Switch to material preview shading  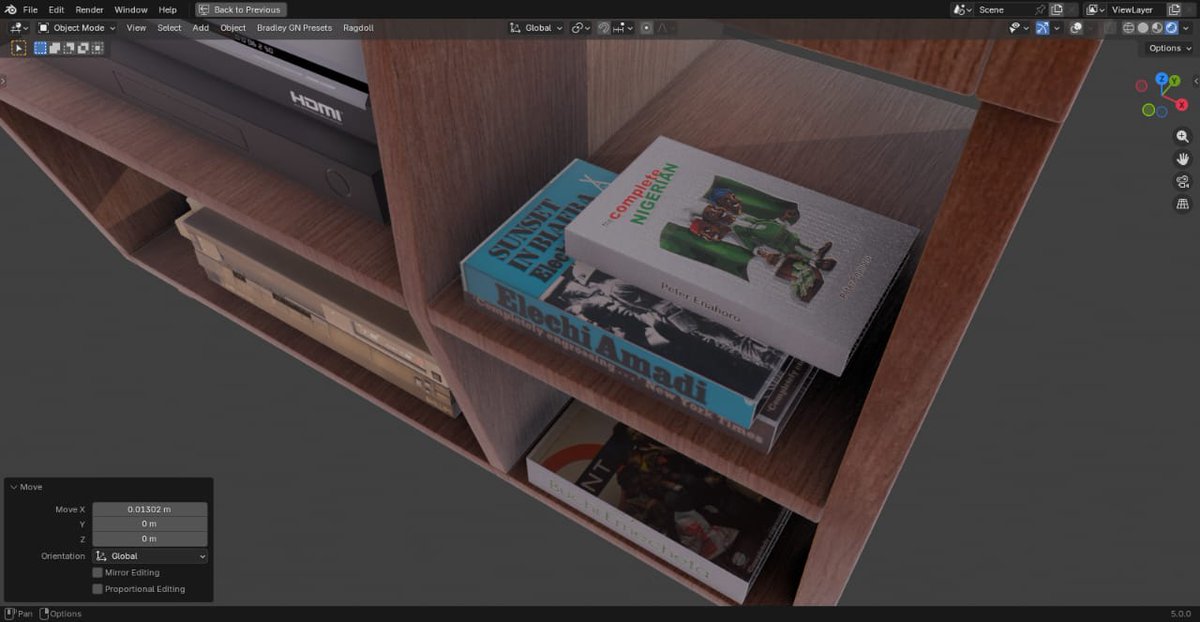click(1157, 28)
